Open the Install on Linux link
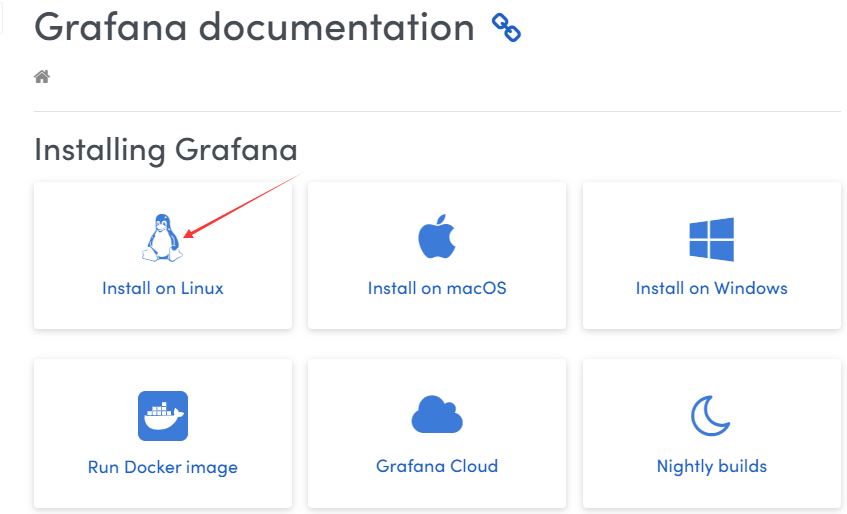Image resolution: width=847 pixels, height=514 pixels. (163, 288)
